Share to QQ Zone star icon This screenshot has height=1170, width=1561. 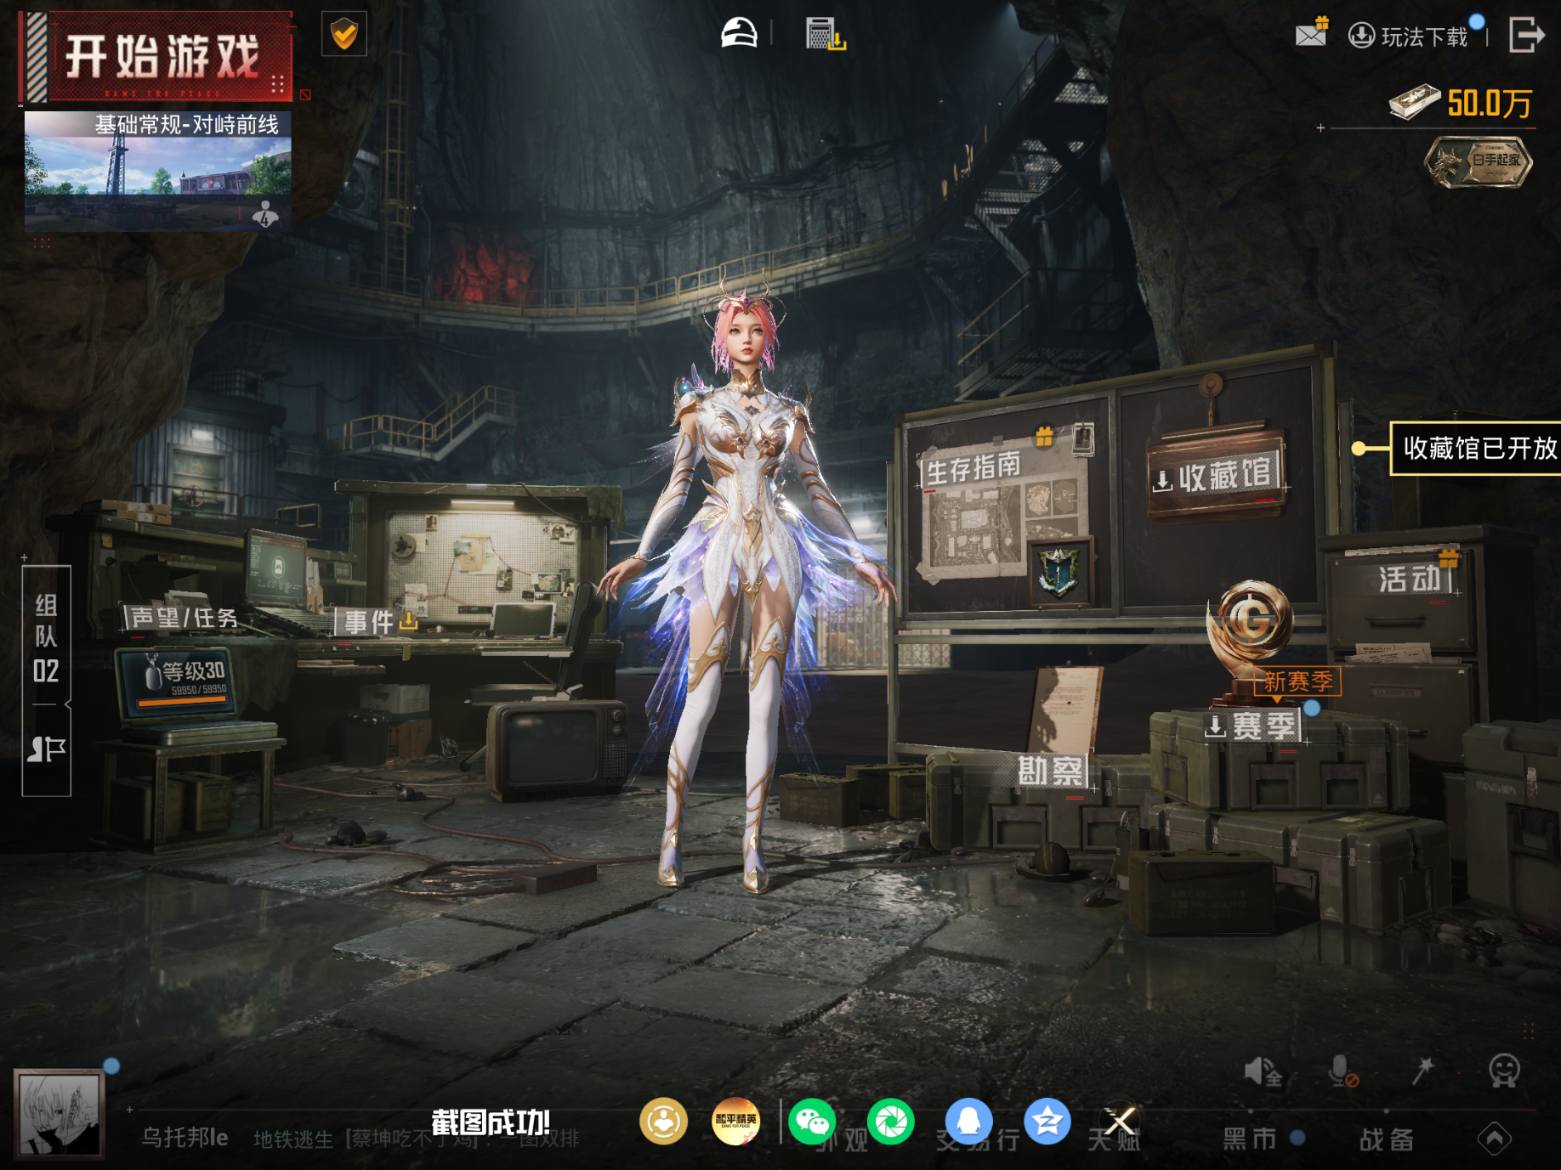click(x=1047, y=1122)
